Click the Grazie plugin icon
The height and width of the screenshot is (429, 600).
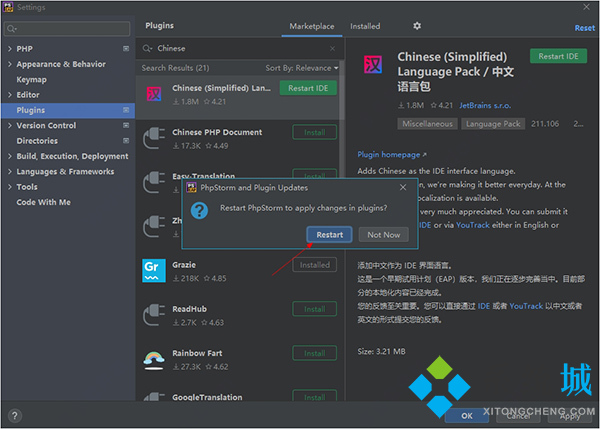(x=154, y=271)
